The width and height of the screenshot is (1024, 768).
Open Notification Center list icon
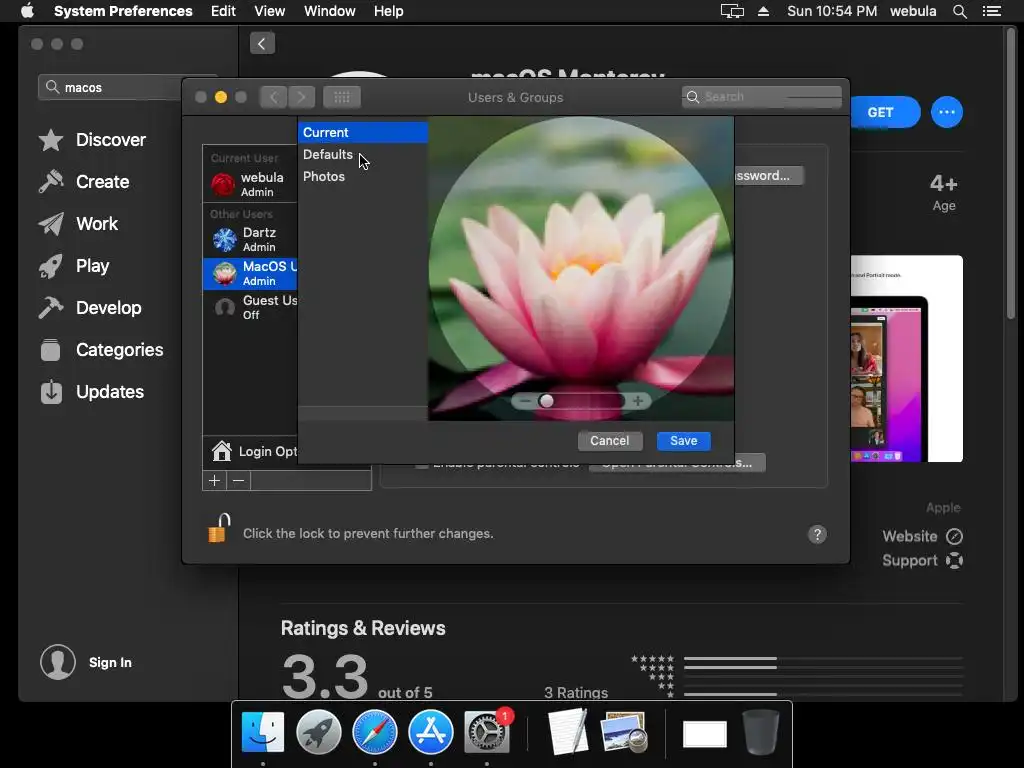tap(991, 11)
